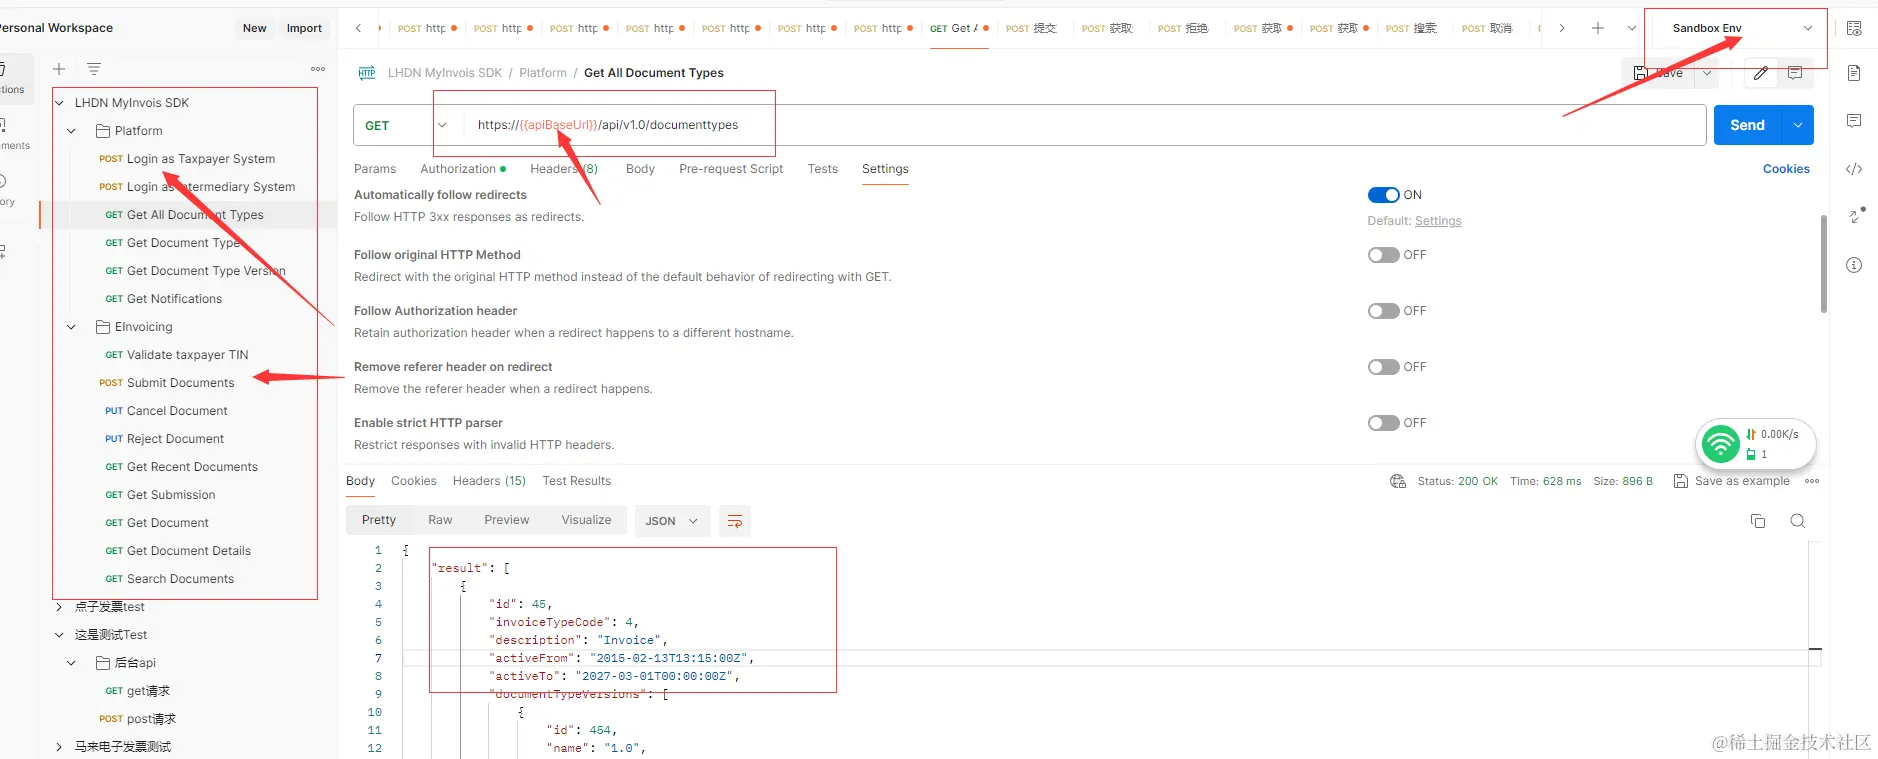The height and width of the screenshot is (759, 1878).
Task: Open the Cookies link
Action: [1786, 169]
